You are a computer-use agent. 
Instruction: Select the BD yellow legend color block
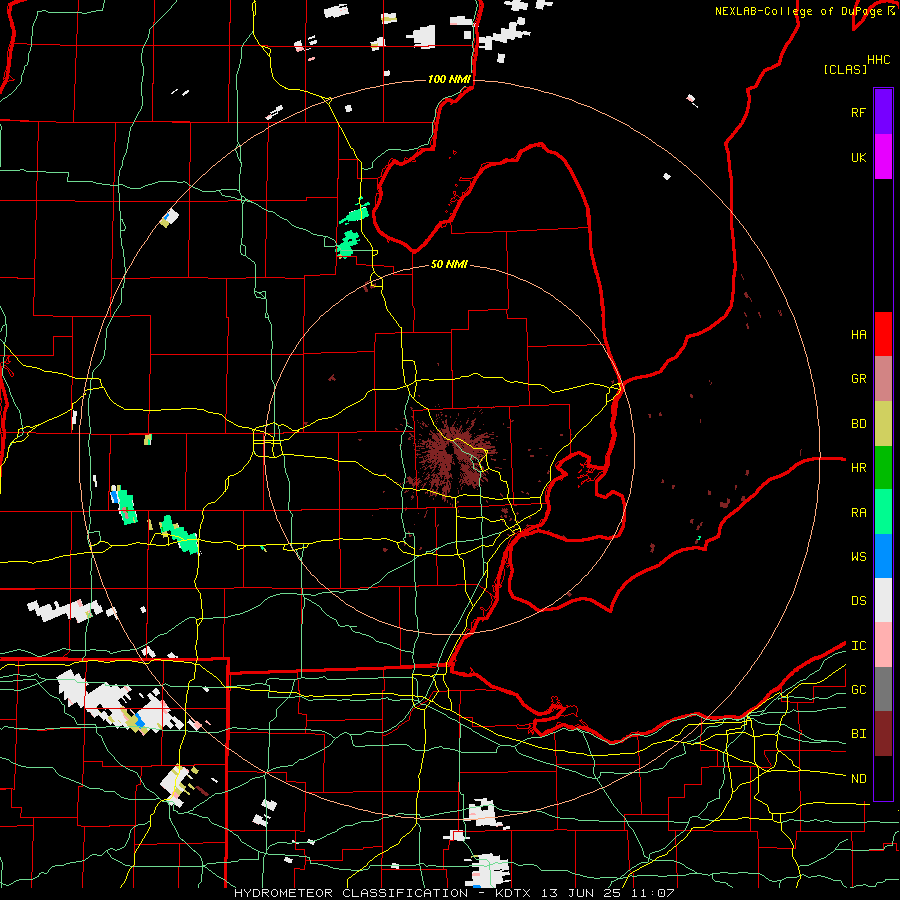click(883, 424)
